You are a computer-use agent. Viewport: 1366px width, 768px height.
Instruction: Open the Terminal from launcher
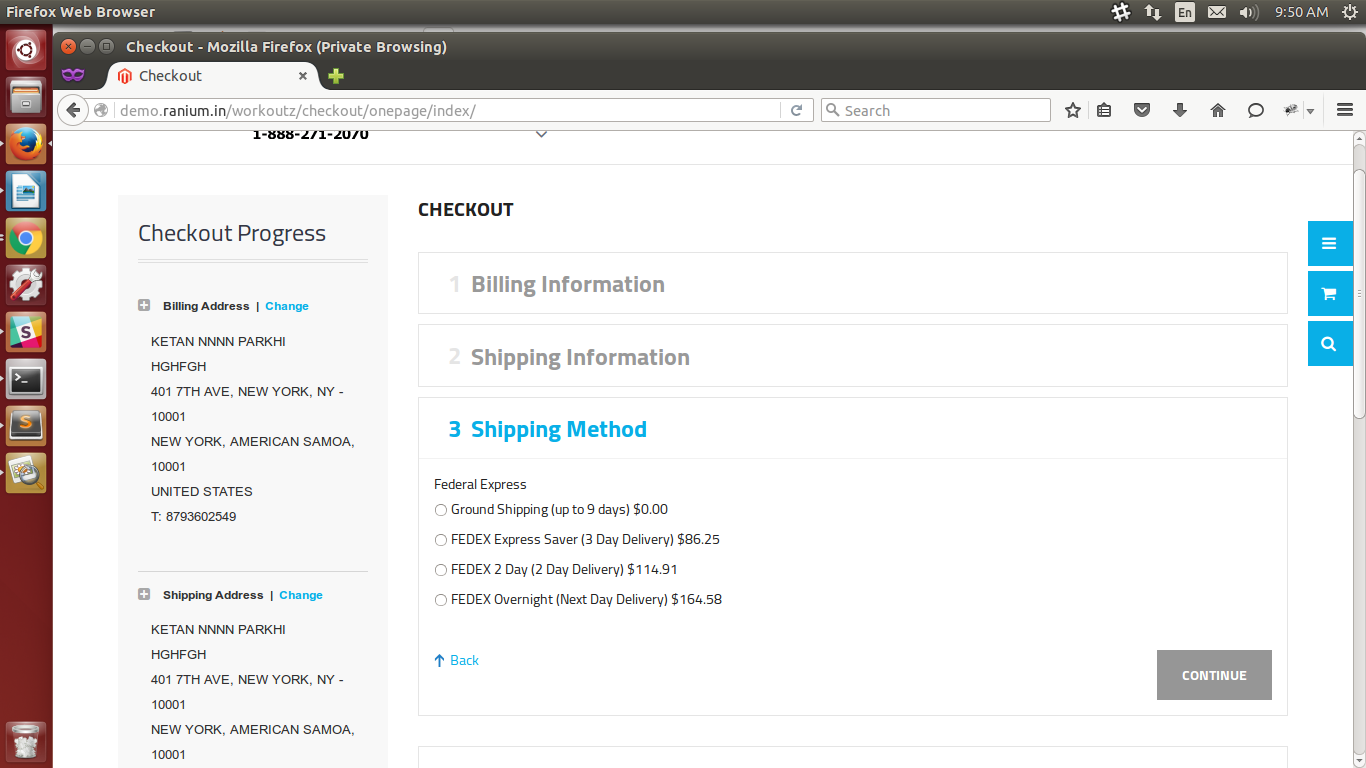click(26, 379)
